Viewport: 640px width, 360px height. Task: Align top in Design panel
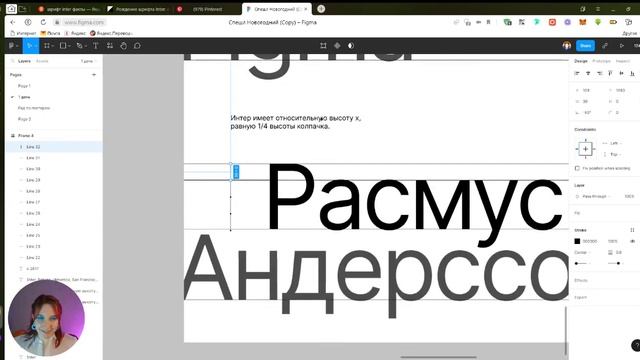[610, 73]
